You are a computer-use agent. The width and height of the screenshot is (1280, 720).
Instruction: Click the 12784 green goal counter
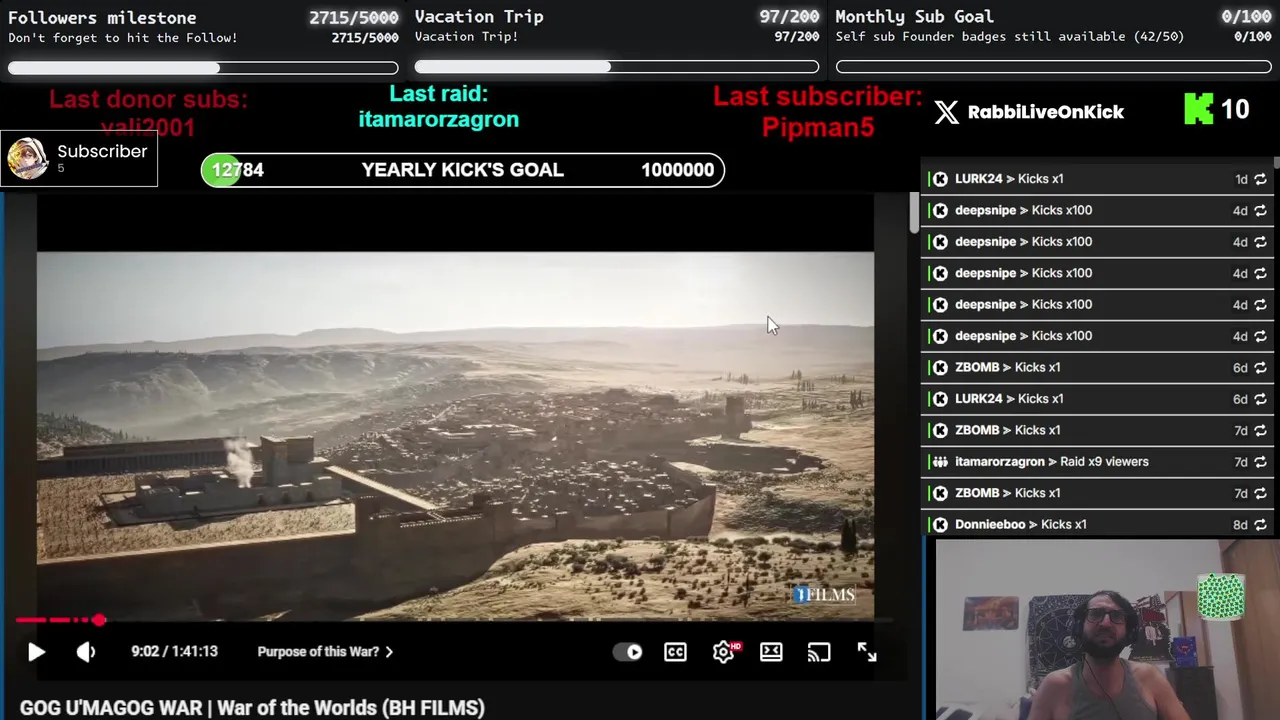[x=237, y=170]
